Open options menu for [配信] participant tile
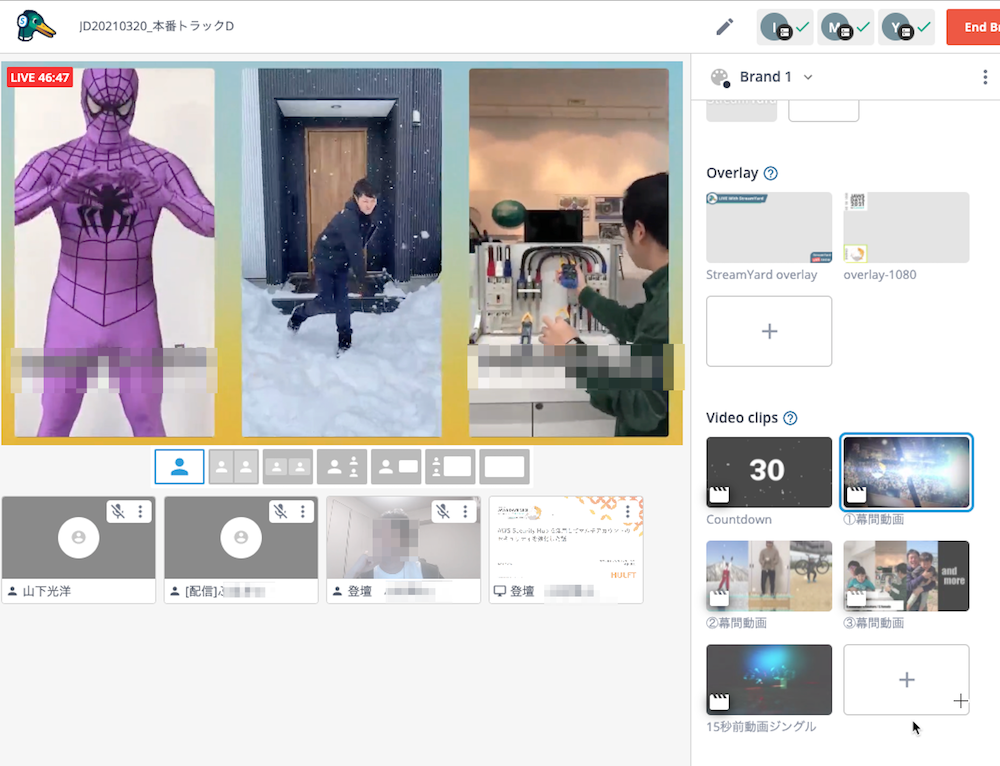 point(303,511)
